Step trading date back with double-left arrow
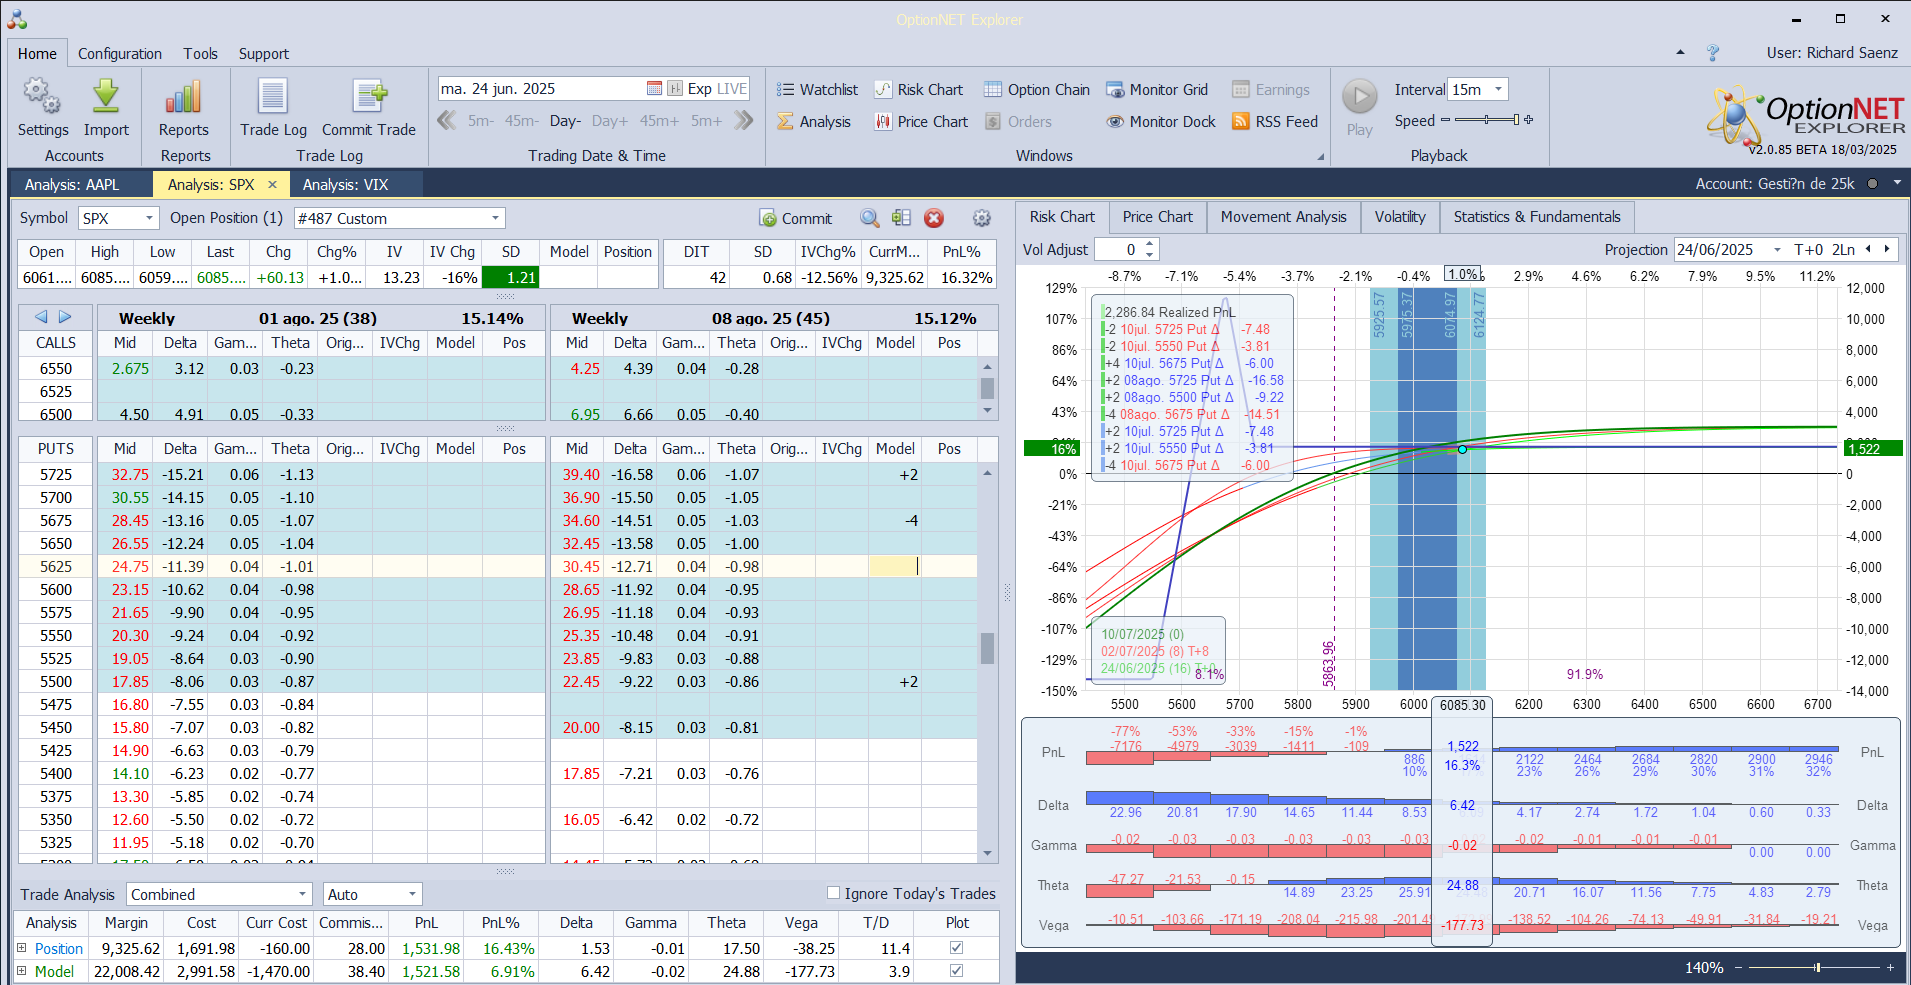Viewport: 1911px width, 985px height. point(447,121)
